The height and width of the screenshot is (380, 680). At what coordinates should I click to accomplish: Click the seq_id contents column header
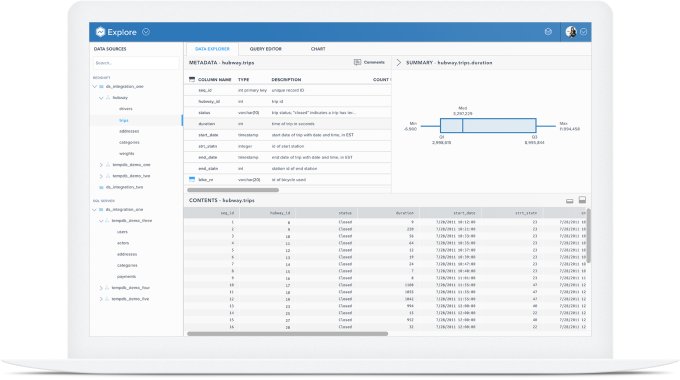(212, 213)
